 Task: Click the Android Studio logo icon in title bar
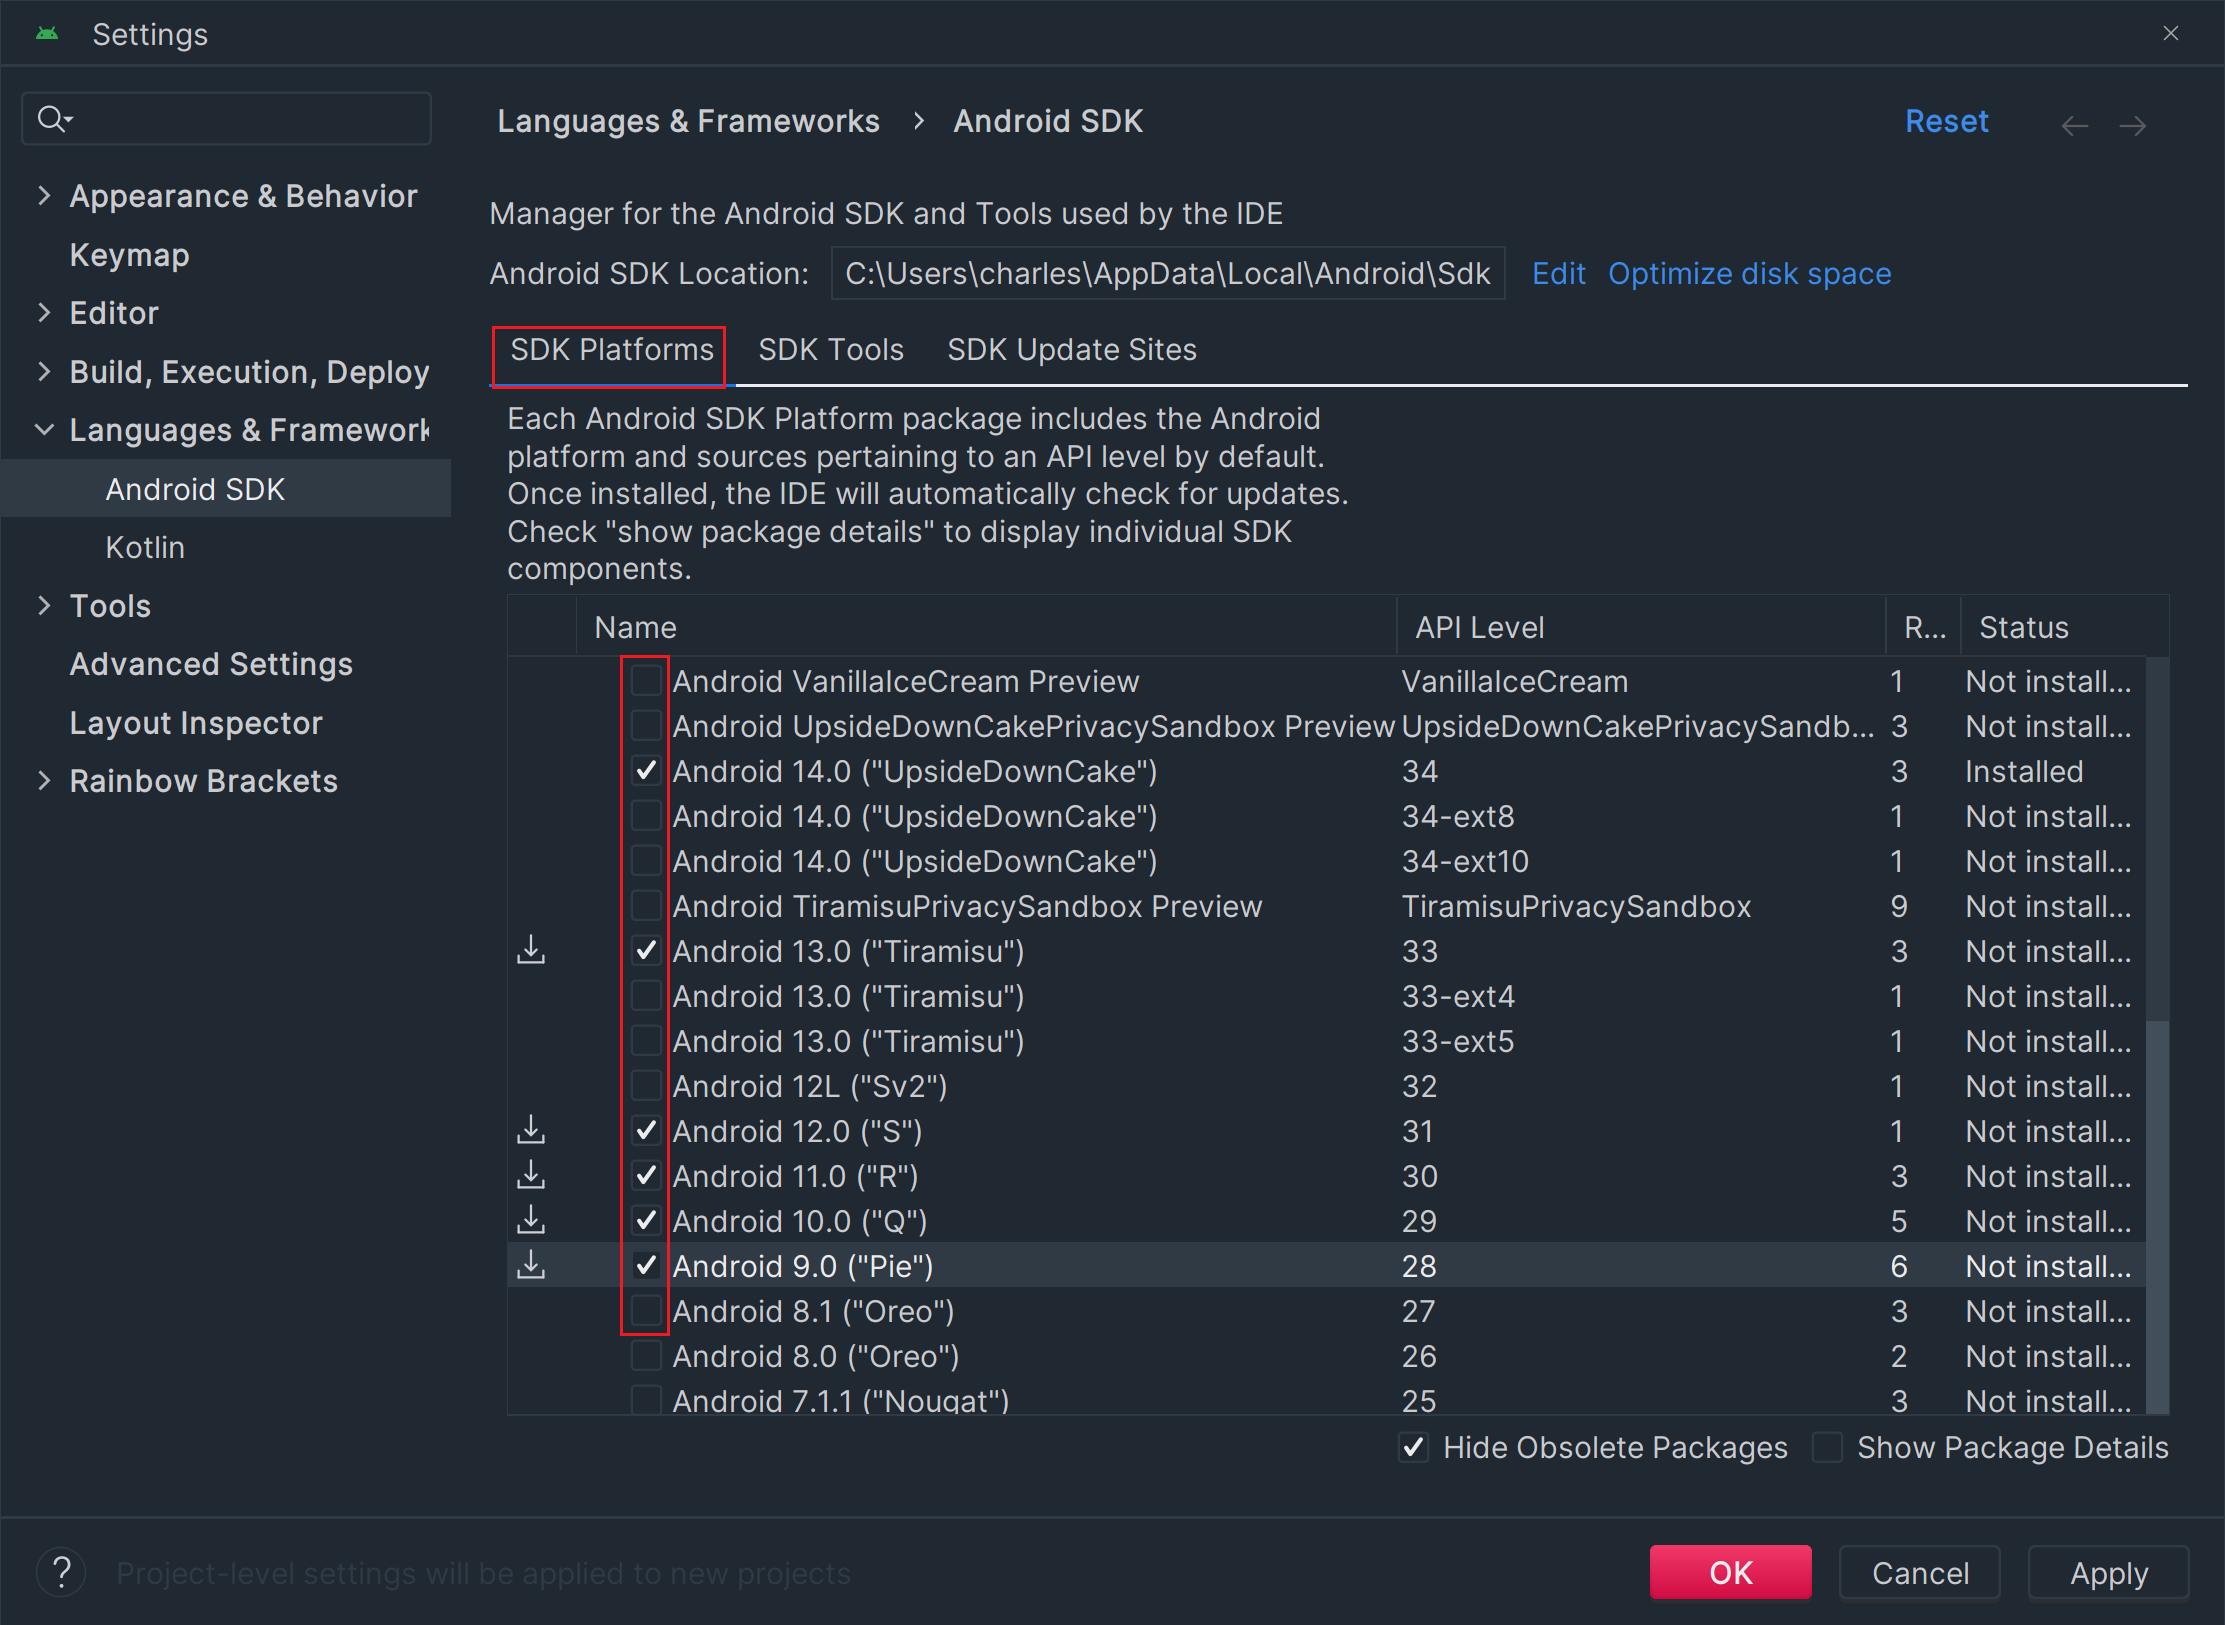pyautogui.click(x=47, y=34)
